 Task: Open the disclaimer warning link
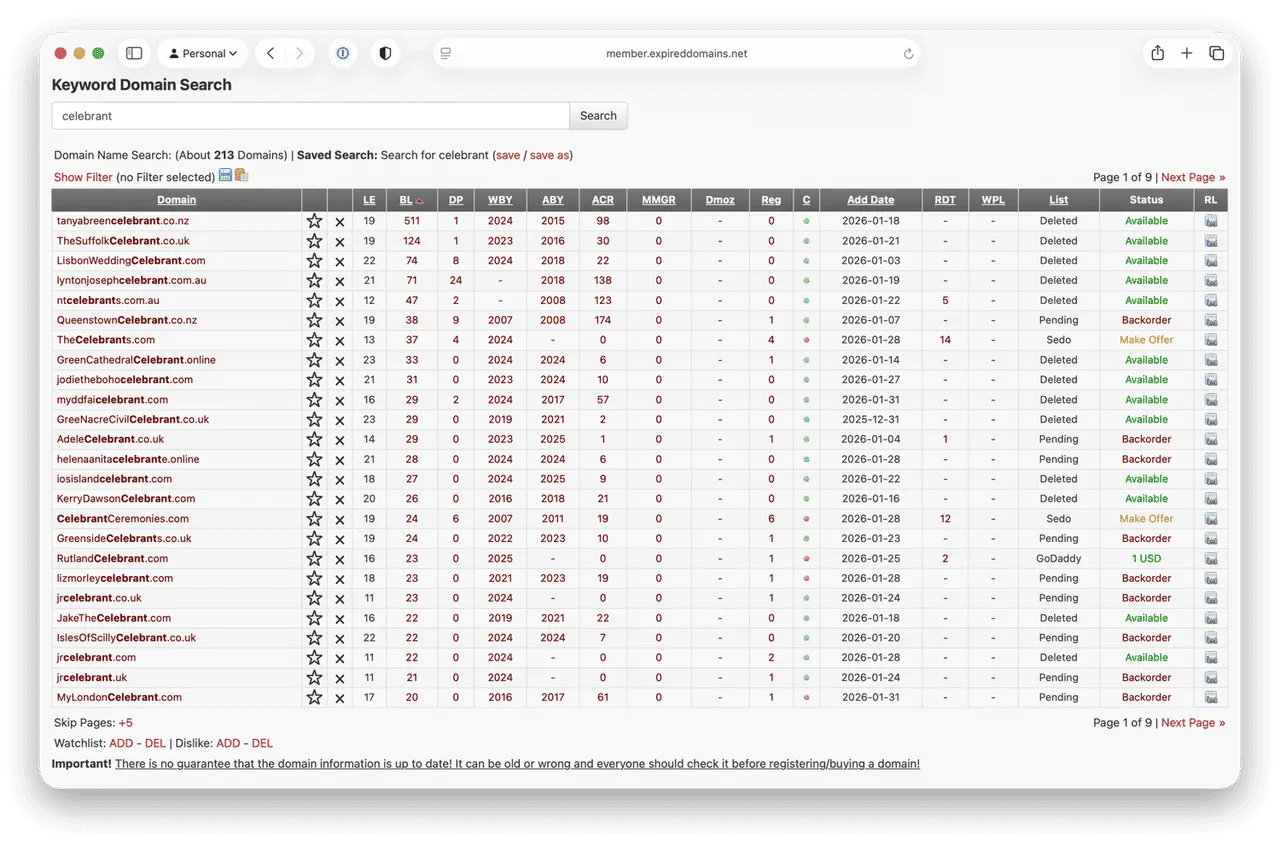[517, 763]
